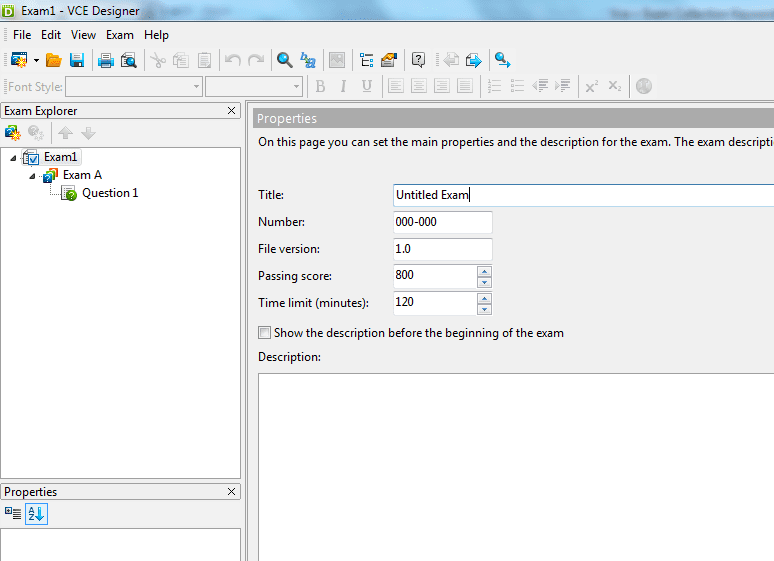Open the File menu
The width and height of the screenshot is (774, 561).
[22, 35]
